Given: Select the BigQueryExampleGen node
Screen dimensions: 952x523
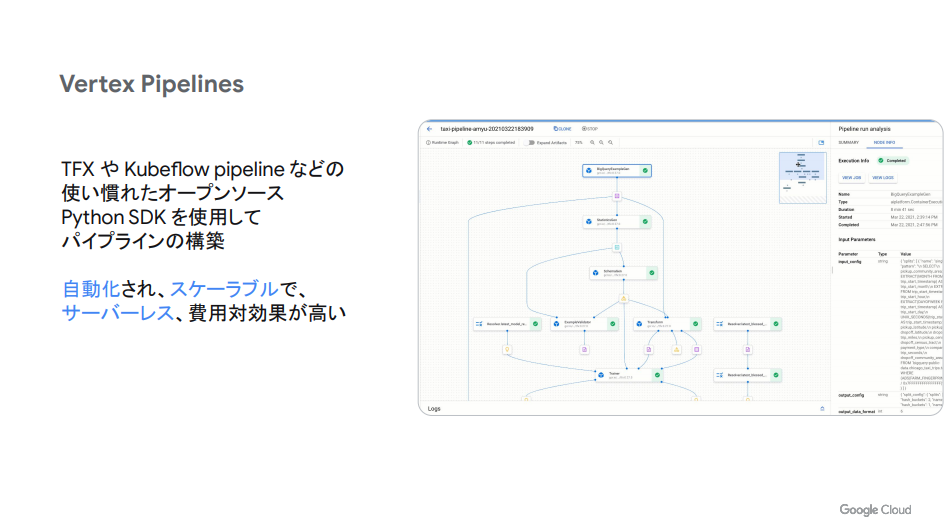Looking at the screenshot, I should coord(617,171).
